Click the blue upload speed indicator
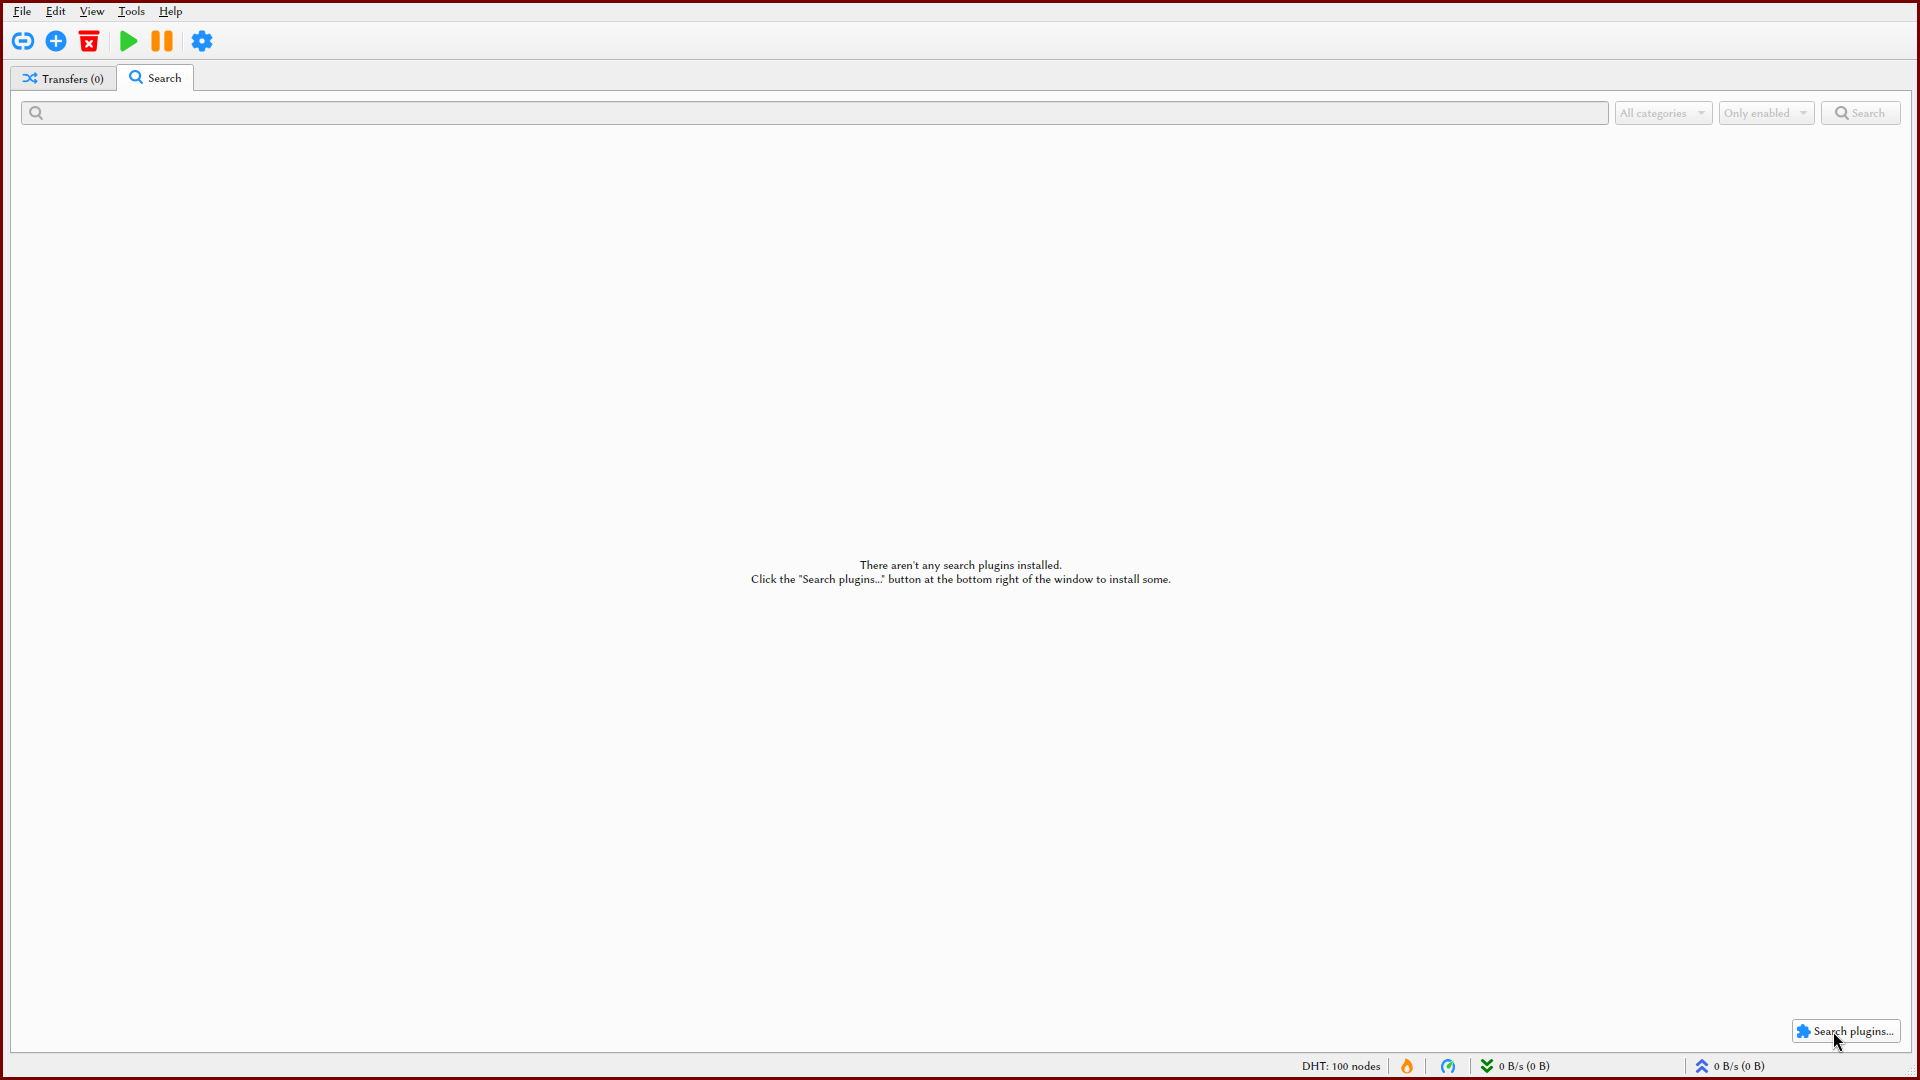This screenshot has width=1920, height=1080. point(1730,1066)
